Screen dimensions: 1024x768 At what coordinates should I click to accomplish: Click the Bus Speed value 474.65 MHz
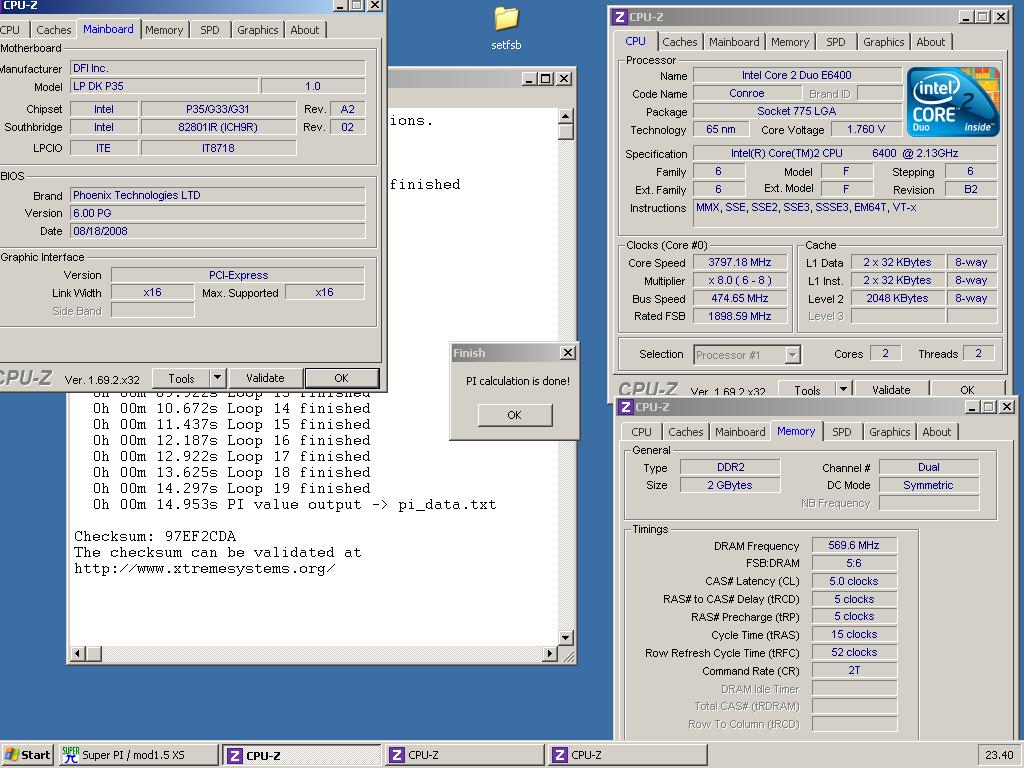point(740,298)
